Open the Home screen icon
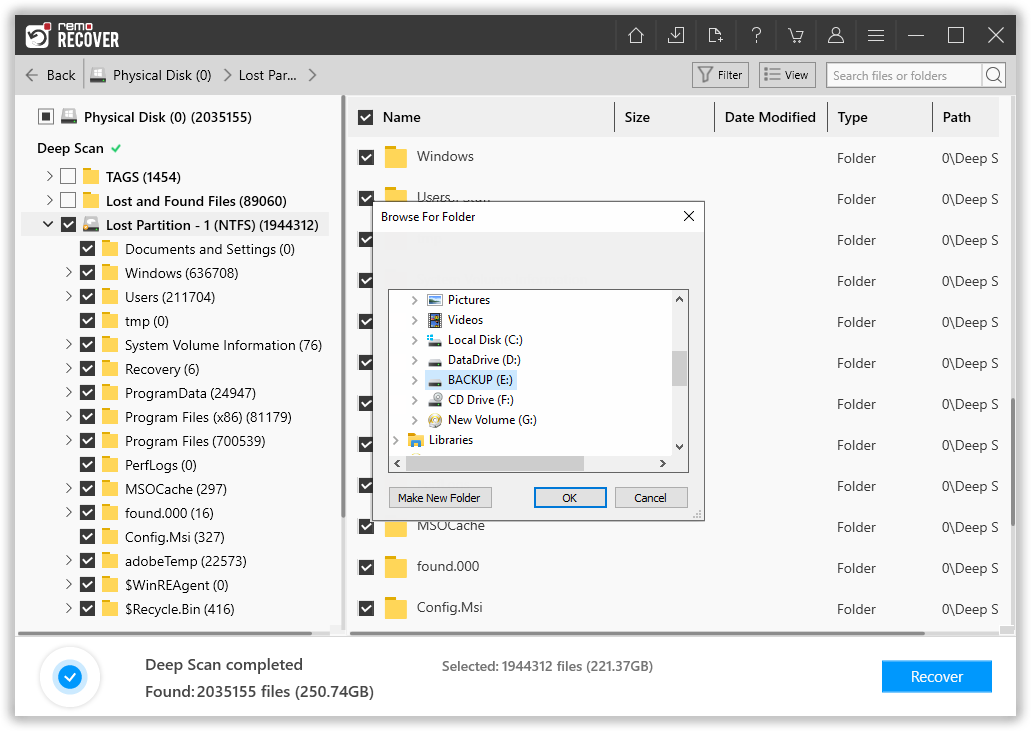This screenshot has height=731, width=1031. tap(636, 34)
